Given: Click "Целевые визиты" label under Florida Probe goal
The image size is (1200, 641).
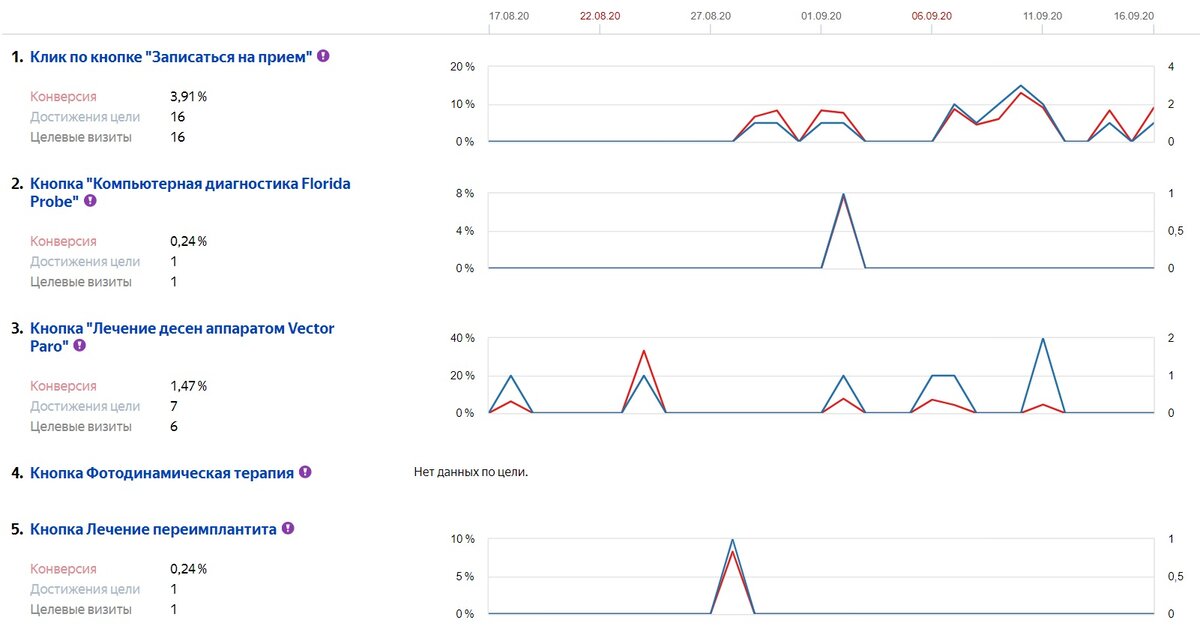Looking at the screenshot, I should coord(81,282).
